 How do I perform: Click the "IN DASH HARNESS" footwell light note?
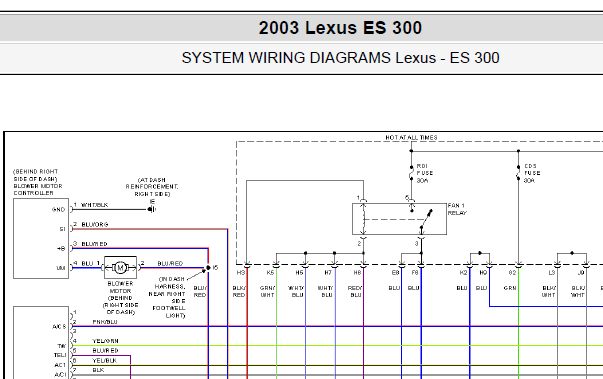coord(167,297)
